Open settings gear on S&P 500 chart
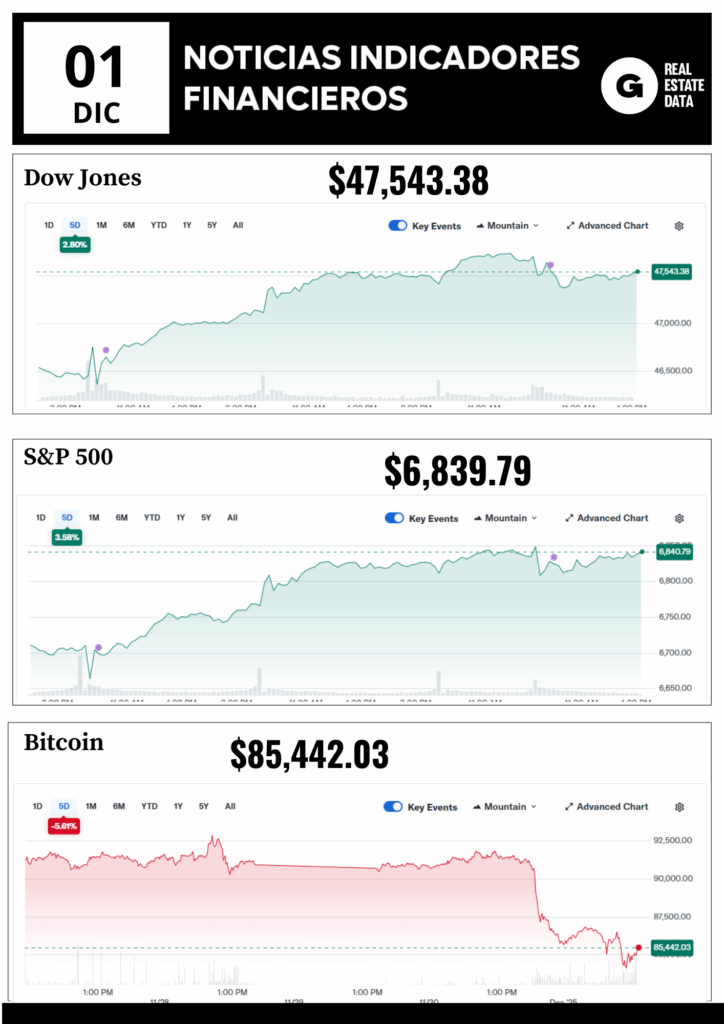This screenshot has width=724, height=1024. click(x=679, y=518)
